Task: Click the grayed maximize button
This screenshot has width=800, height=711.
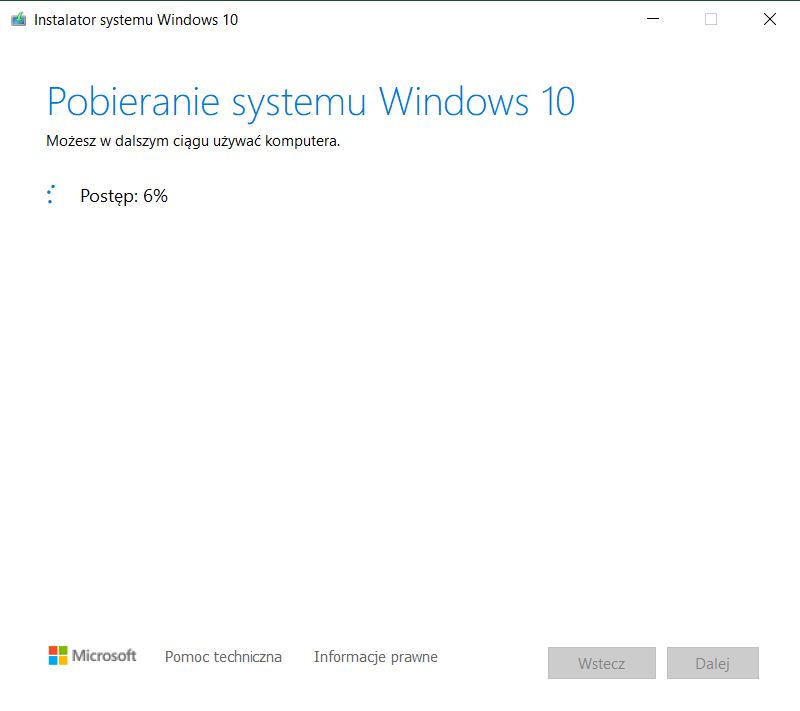Action: [710, 18]
